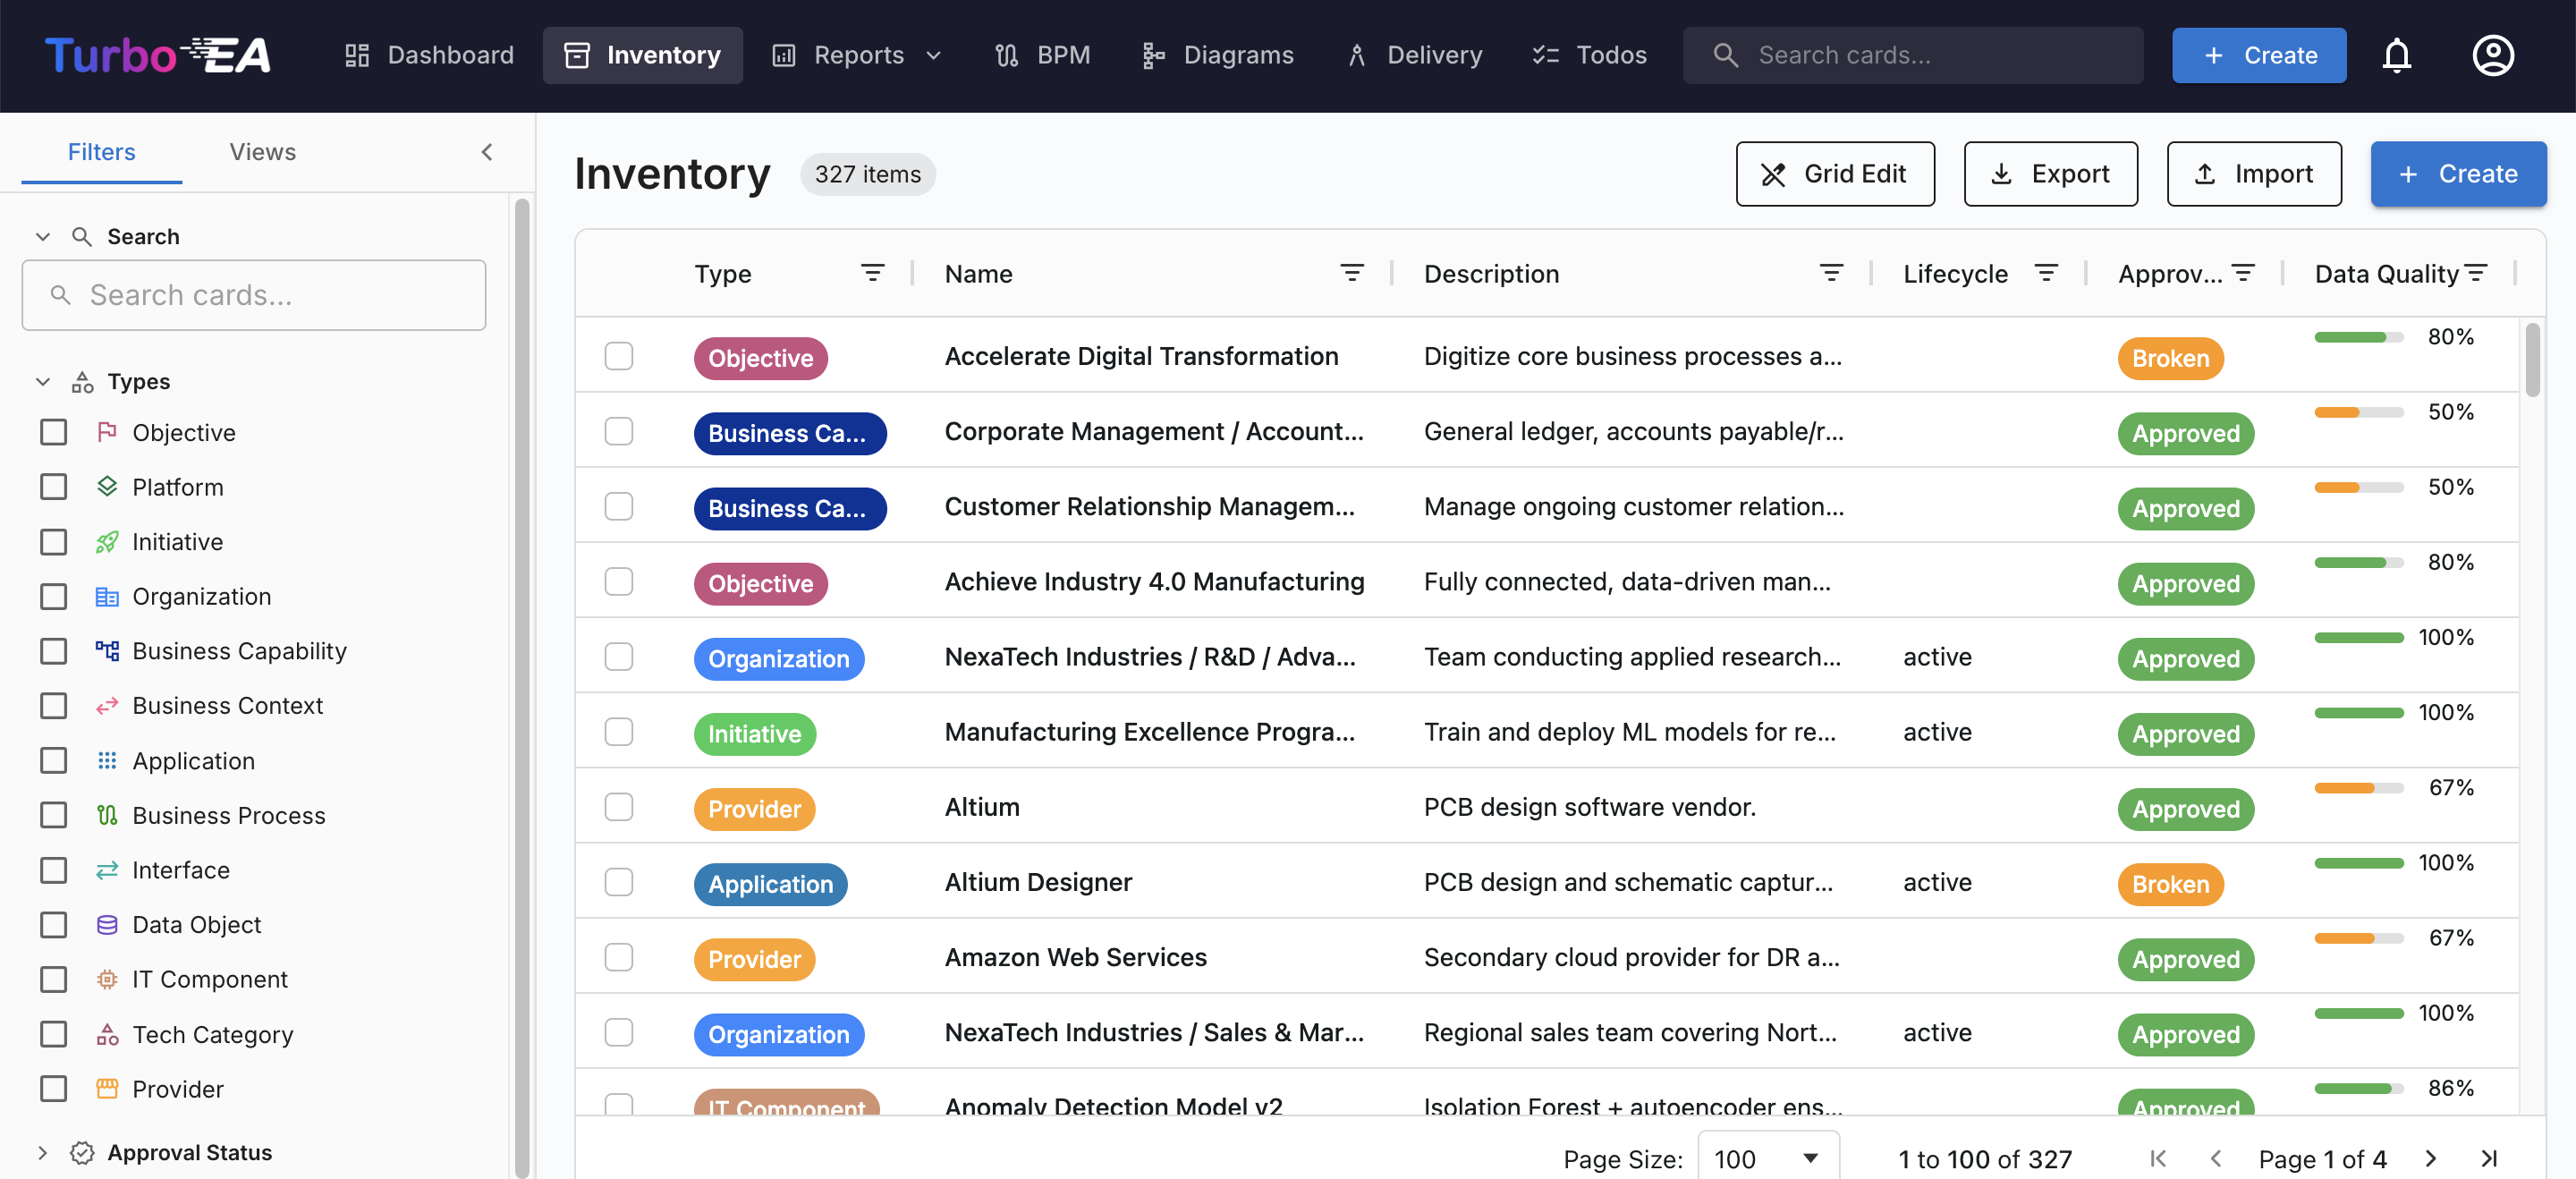Open the user account menu
The image size is (2576, 1179).
(2493, 55)
